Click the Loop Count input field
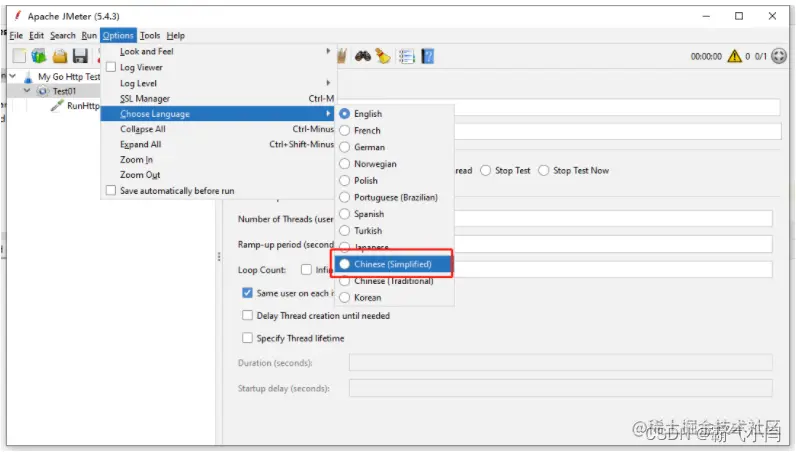The image size is (796, 452). pos(613,270)
